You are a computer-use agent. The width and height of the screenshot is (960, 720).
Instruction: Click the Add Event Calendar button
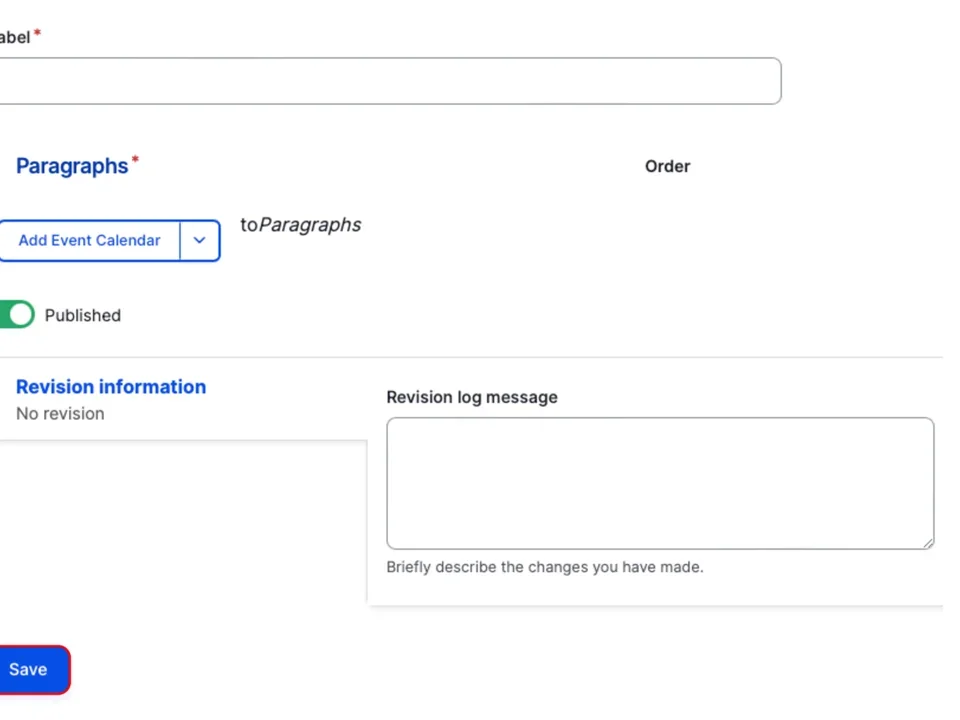click(x=89, y=240)
